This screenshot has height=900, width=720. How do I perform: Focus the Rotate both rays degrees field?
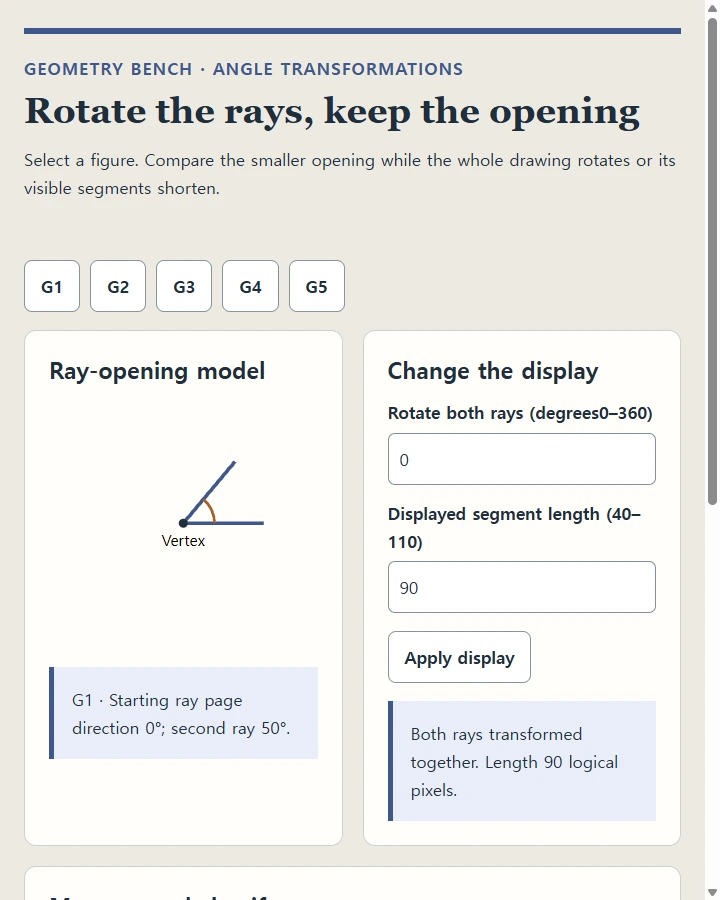(521, 459)
